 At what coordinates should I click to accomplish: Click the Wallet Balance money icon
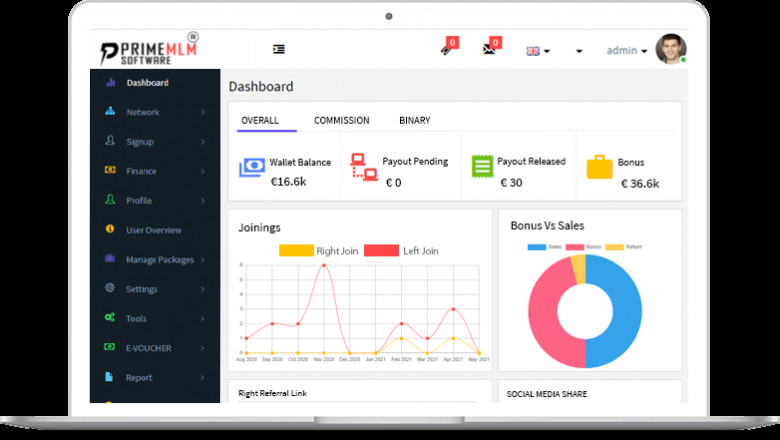tap(251, 167)
